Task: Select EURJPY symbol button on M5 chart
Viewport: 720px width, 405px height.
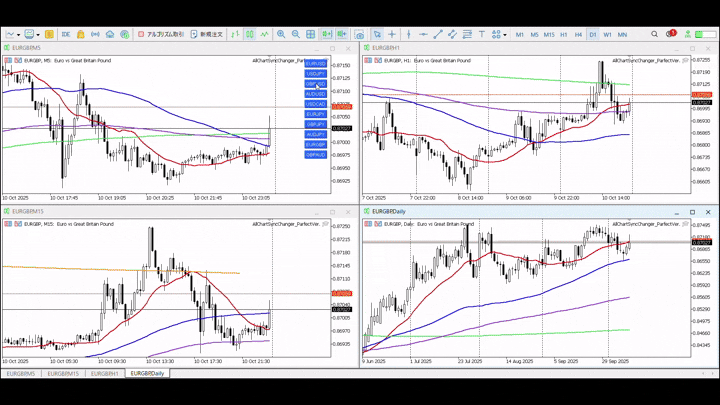Action: [315, 114]
